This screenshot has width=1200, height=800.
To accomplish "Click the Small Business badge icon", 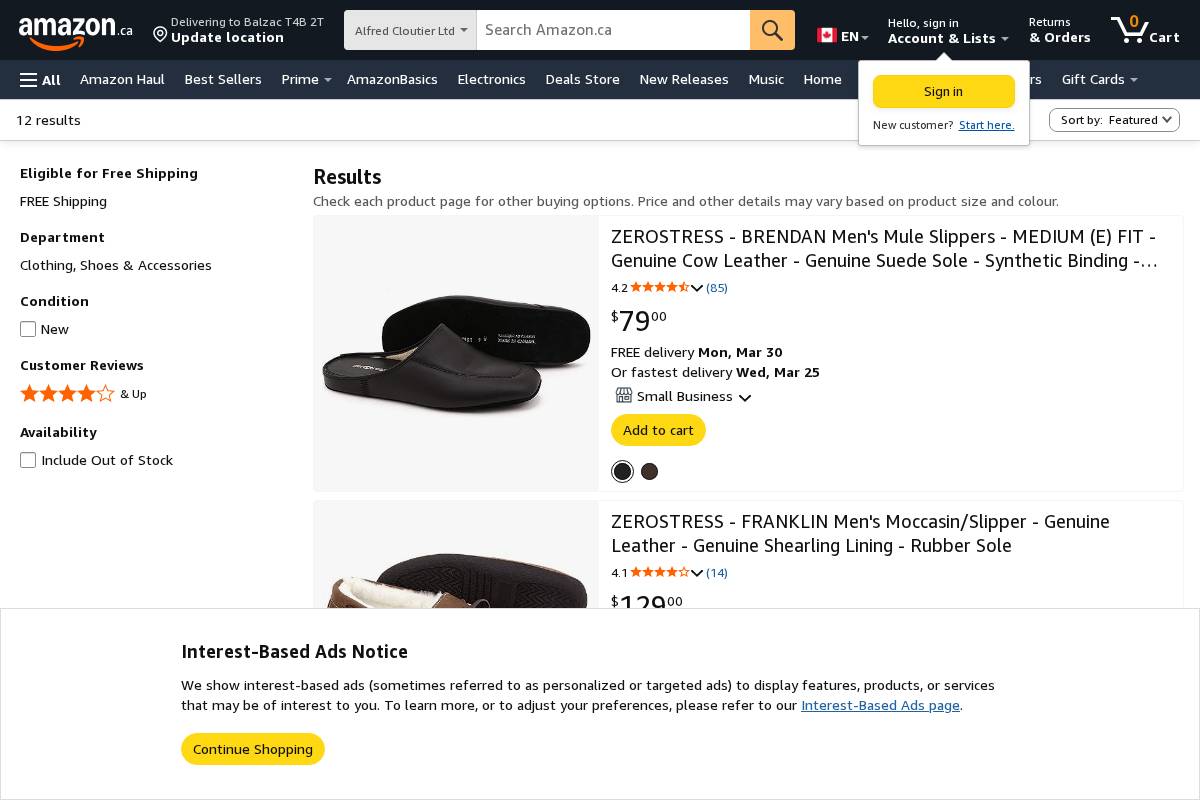I will tap(624, 396).
